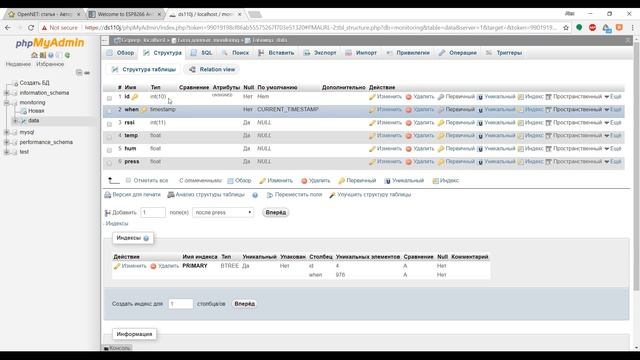This screenshot has height=360, width=640.
Task: Click the help icon next to Анализ структуры
Action: coord(255,195)
